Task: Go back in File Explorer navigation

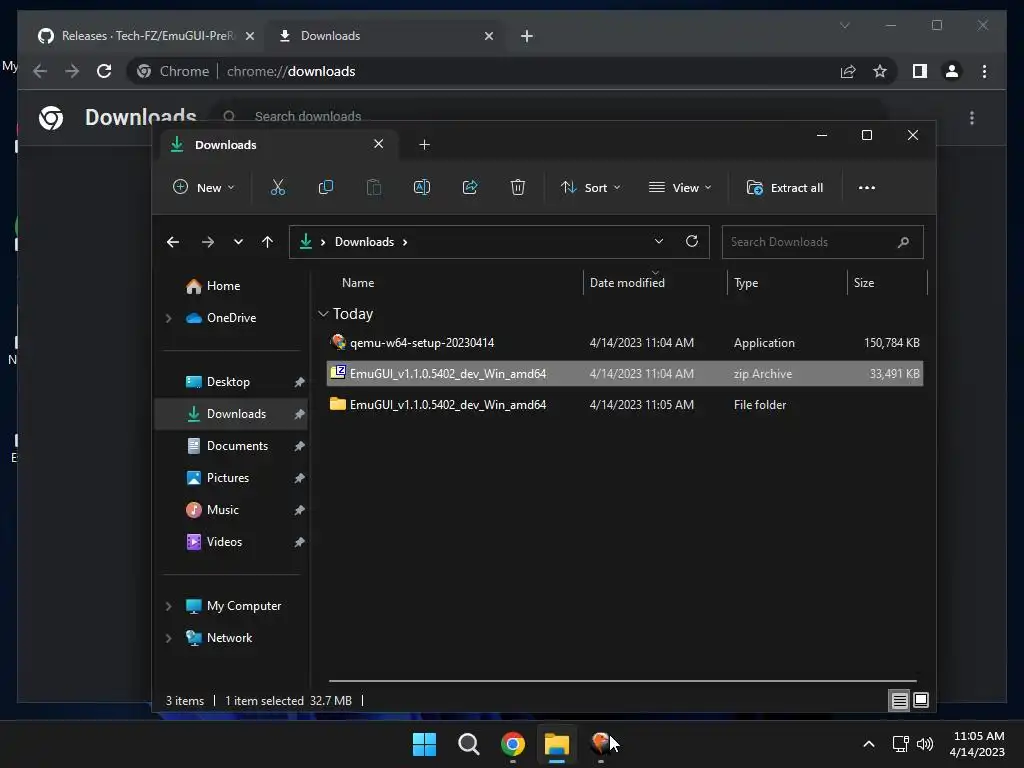Action: coord(173,242)
